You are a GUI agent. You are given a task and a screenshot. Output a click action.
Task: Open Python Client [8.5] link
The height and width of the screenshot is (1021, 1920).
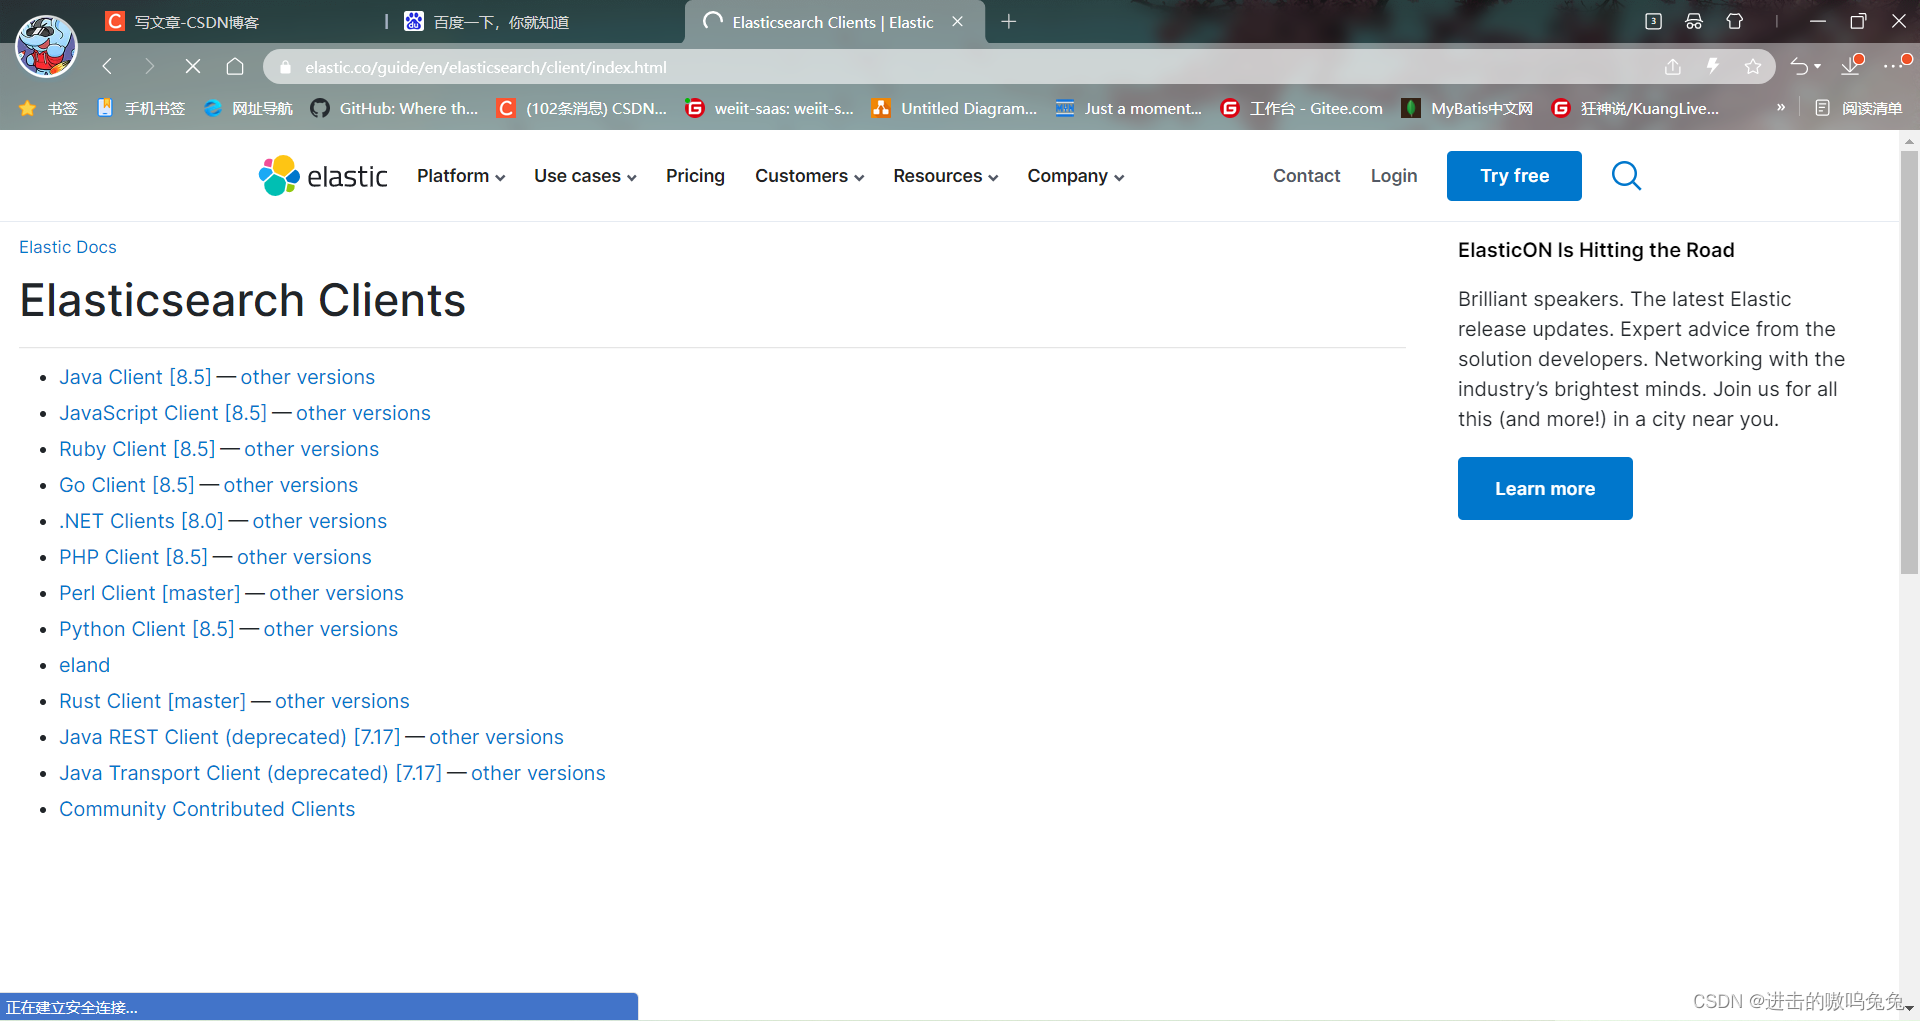click(x=147, y=629)
